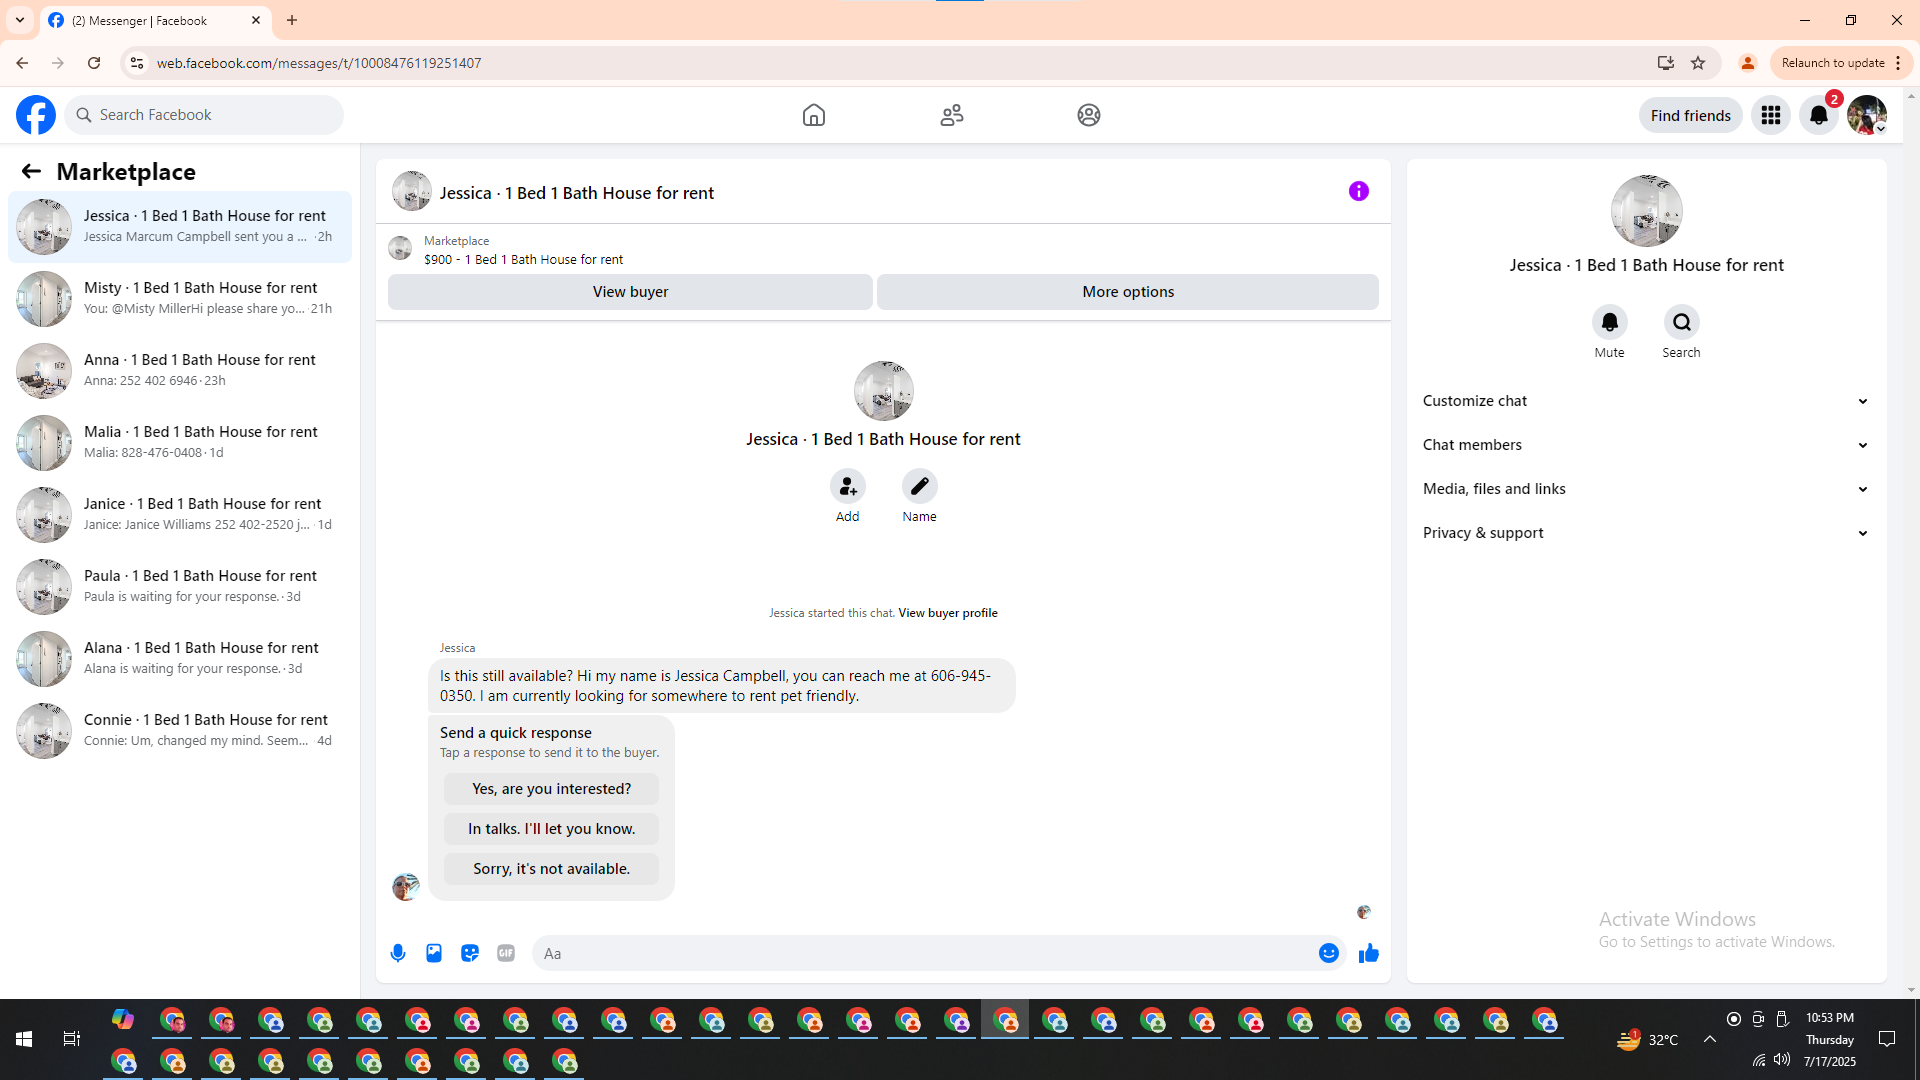
Task: Open the Anna conversation
Action: click(x=180, y=371)
